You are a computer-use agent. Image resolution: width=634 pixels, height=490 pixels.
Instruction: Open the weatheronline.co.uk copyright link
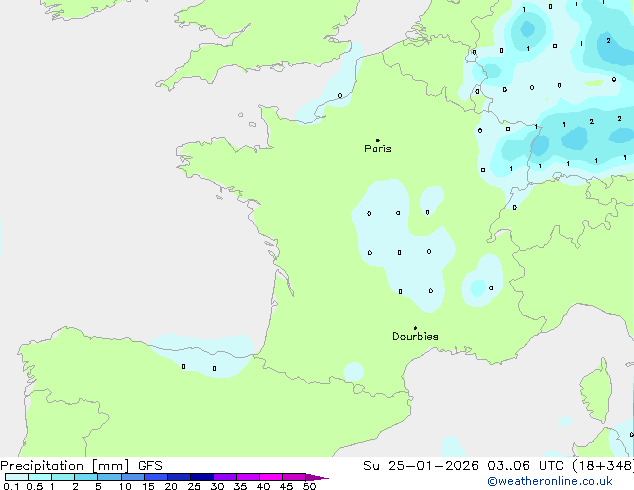click(x=550, y=481)
